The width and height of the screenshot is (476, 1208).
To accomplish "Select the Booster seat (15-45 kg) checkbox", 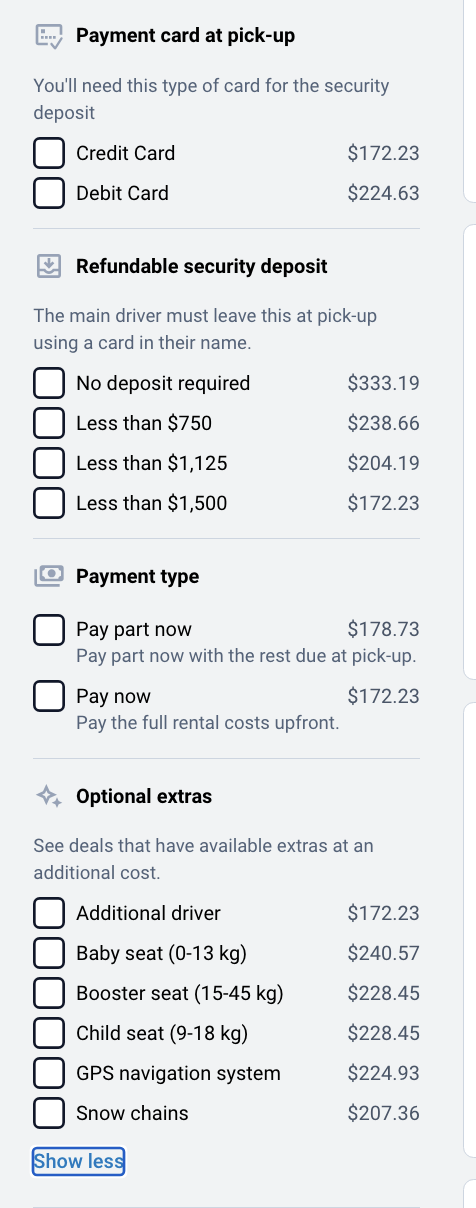I will [x=49, y=993].
